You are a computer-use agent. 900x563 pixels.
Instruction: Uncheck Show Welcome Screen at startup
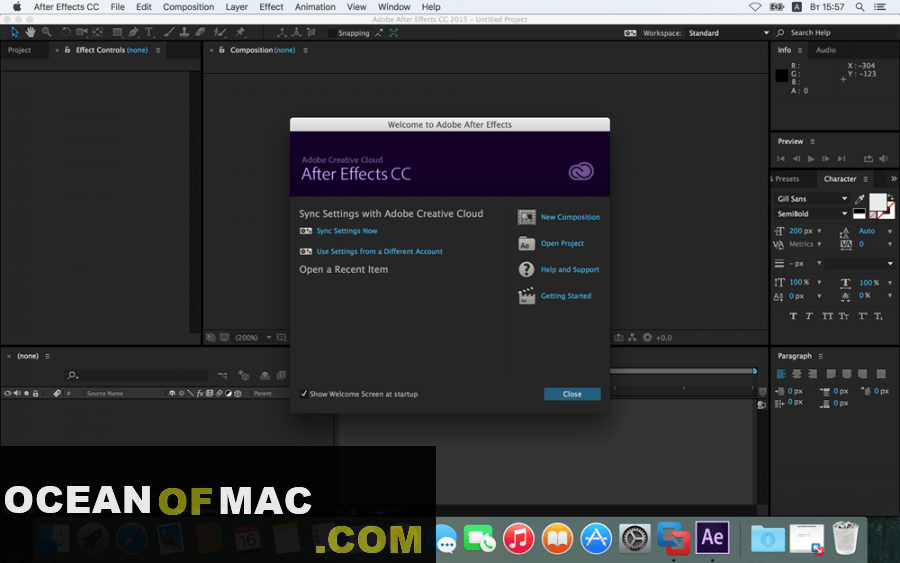pos(304,394)
